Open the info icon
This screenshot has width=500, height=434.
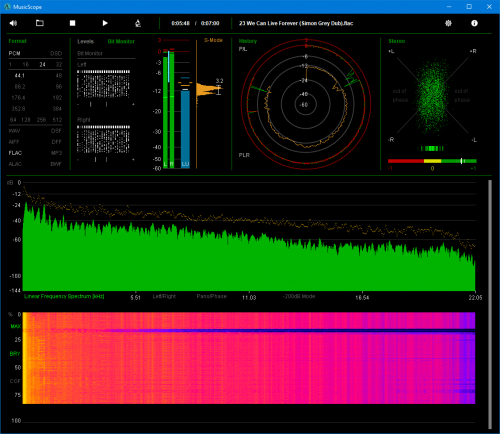point(474,23)
